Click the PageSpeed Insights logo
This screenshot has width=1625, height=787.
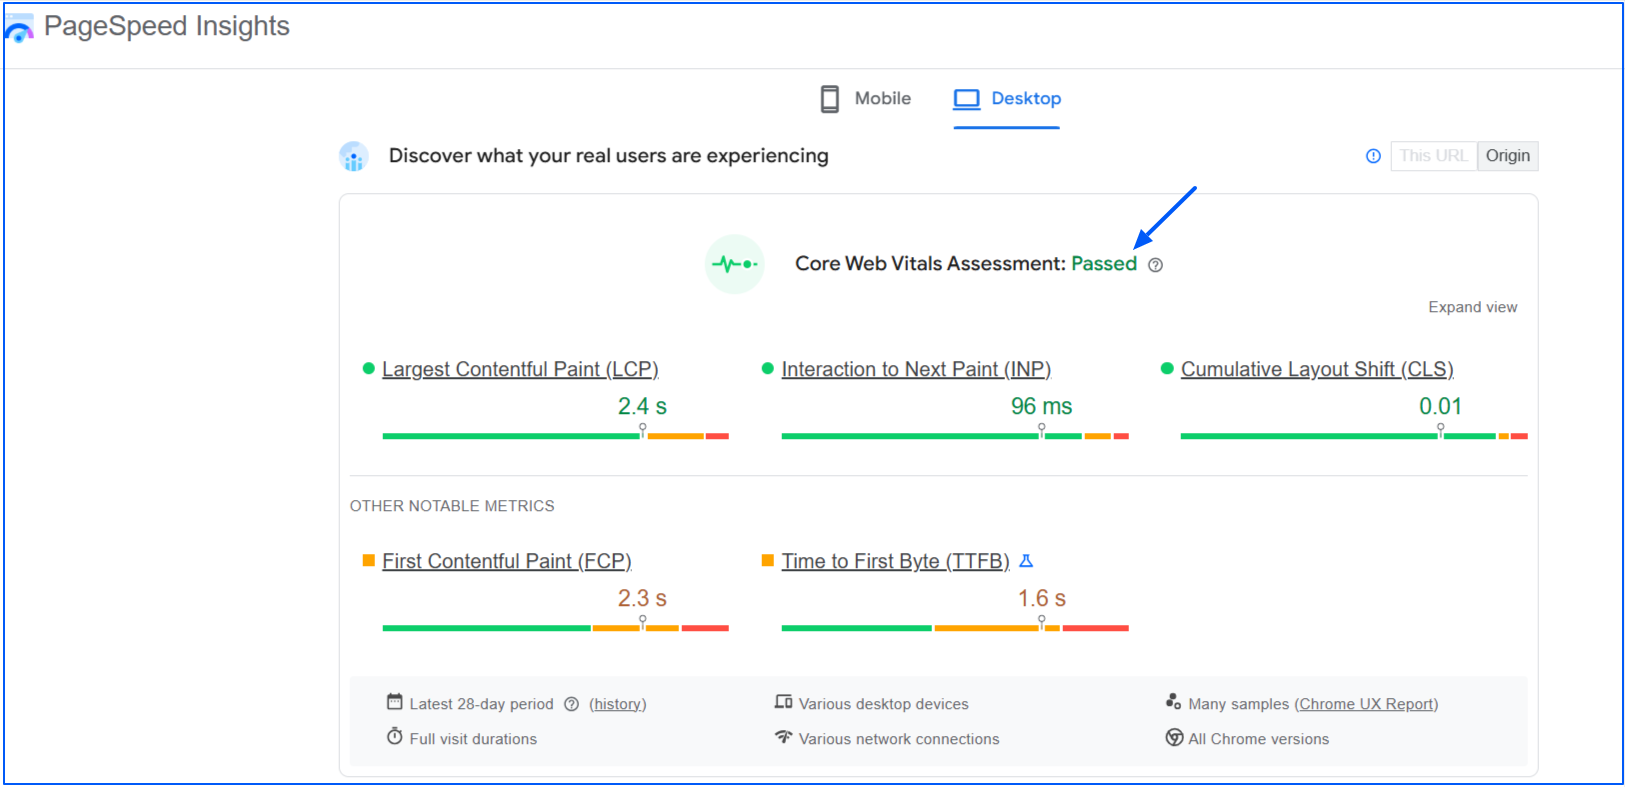tap(17, 27)
